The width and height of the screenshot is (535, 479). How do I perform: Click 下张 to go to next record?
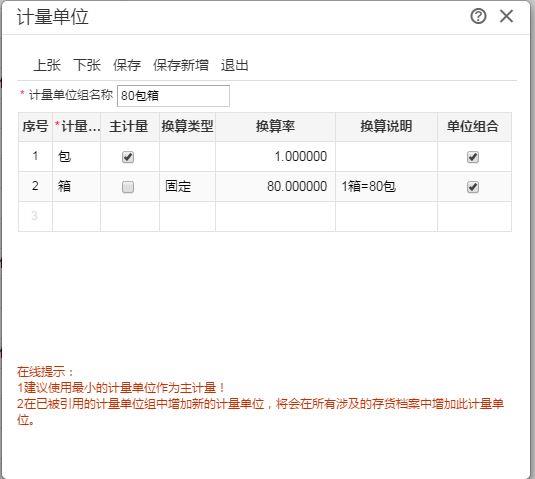[87, 65]
